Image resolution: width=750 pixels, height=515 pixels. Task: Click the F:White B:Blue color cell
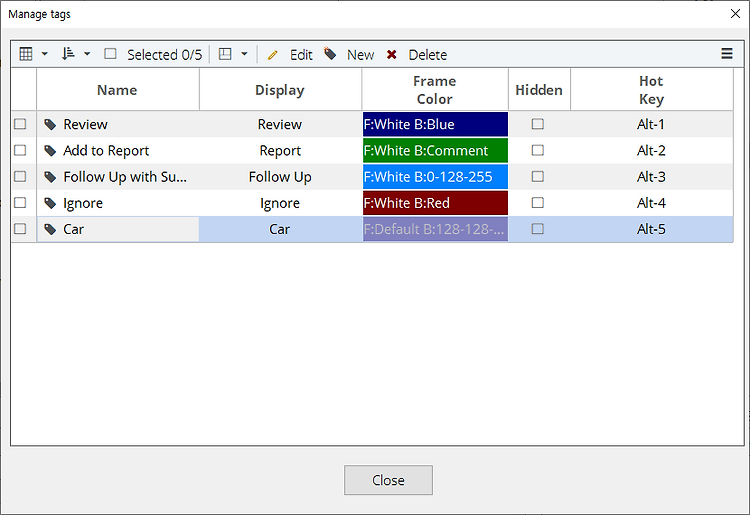435,124
